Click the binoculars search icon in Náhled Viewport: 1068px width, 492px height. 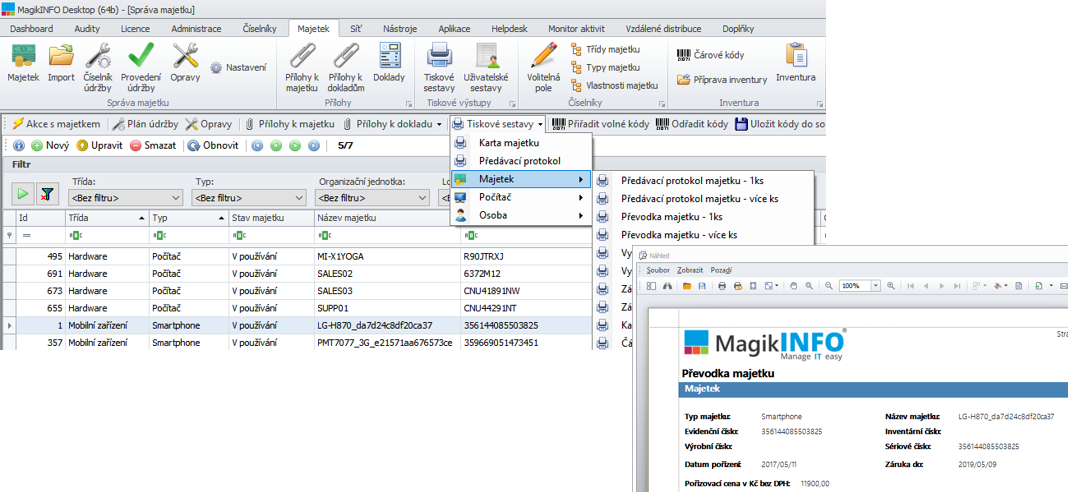[668, 286]
